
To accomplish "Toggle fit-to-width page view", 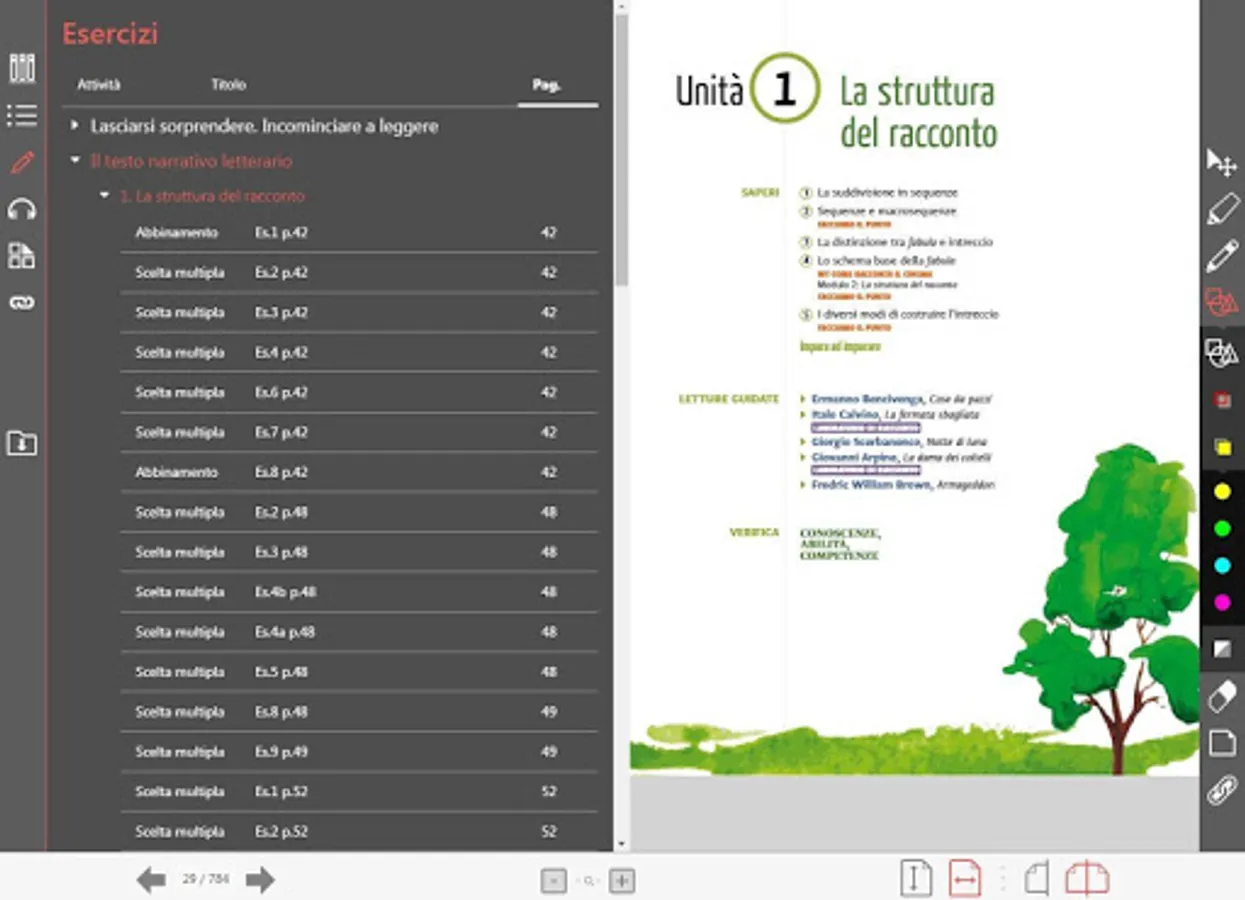I will coord(965,879).
